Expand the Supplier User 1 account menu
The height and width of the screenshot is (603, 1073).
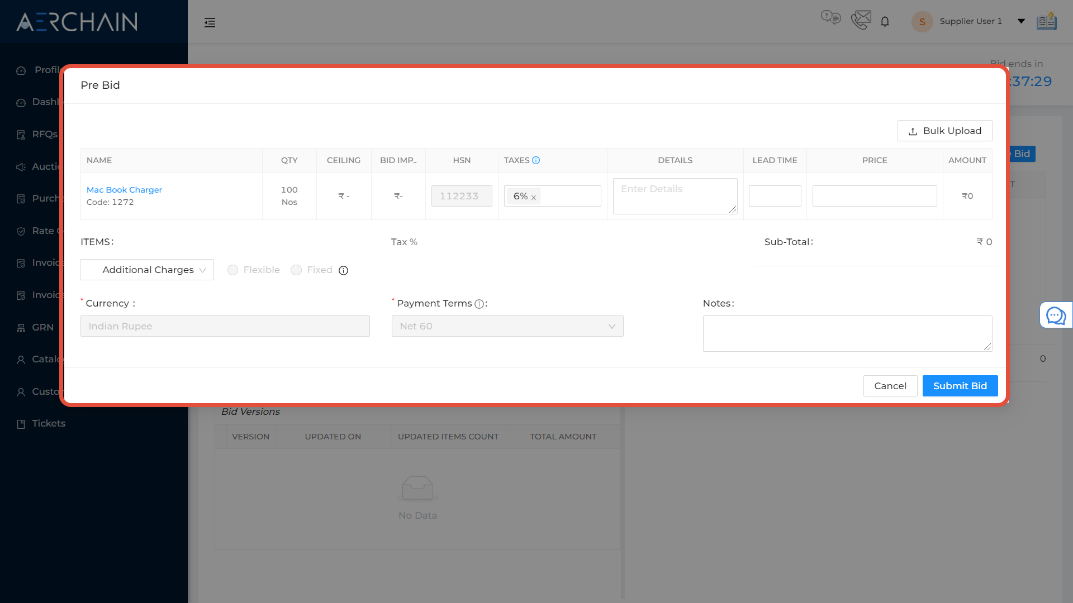pos(1021,20)
